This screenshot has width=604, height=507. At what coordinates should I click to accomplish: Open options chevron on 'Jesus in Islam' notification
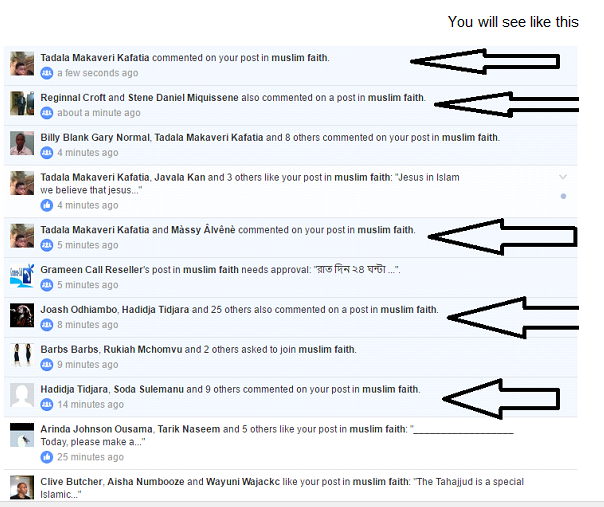point(563,177)
